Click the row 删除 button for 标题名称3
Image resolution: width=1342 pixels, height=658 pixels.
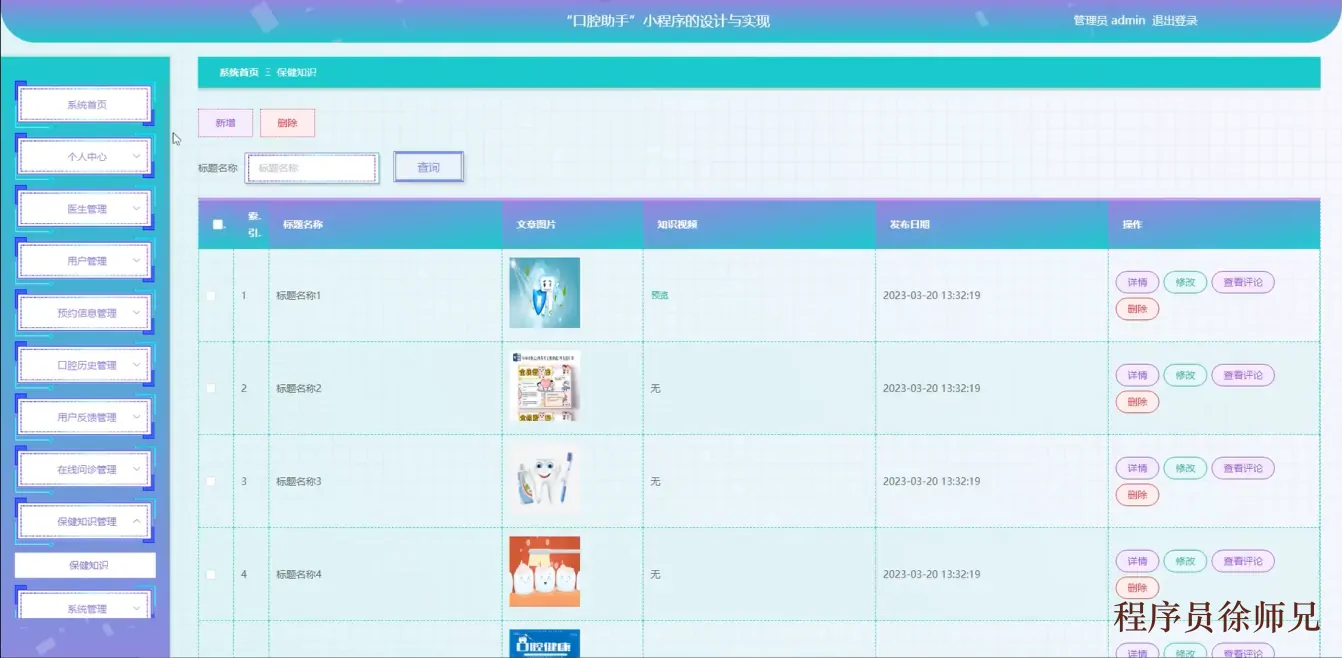pos(1138,495)
